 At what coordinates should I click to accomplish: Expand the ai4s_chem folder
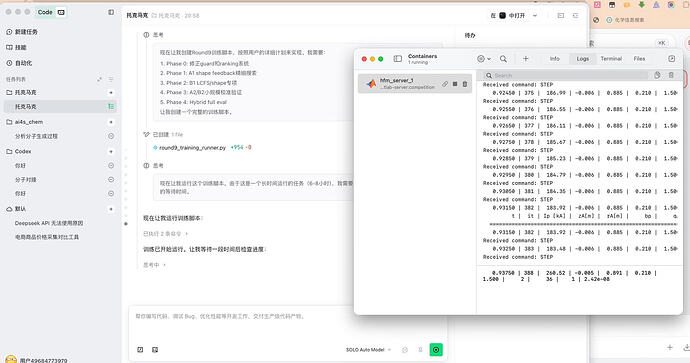(25, 122)
